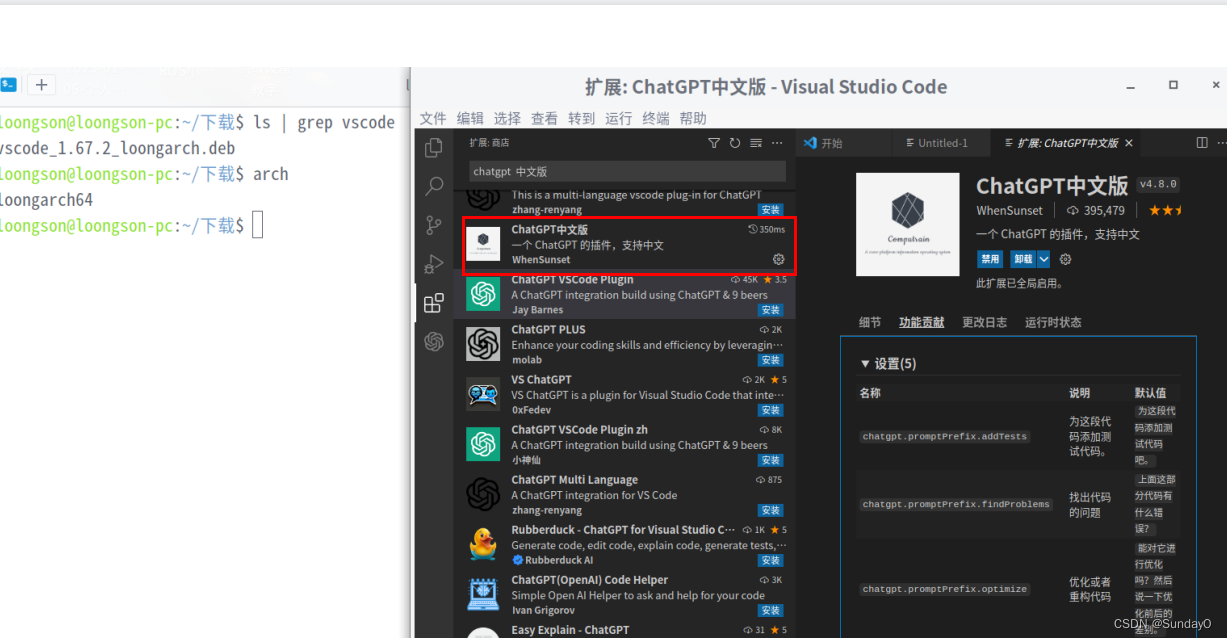Click the v4.8.0 version badge
Viewport: 1227px width, 641px height.
(x=1158, y=184)
